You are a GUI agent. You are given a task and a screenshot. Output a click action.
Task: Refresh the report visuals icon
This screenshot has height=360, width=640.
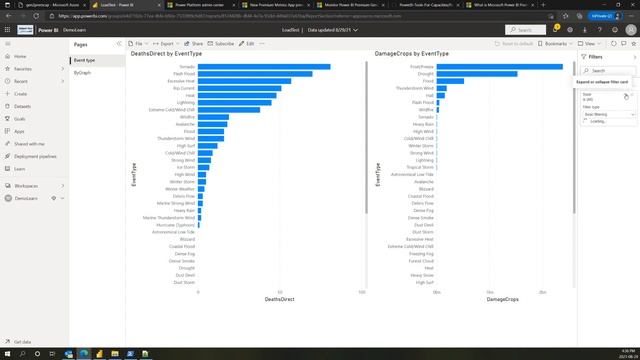click(613, 44)
